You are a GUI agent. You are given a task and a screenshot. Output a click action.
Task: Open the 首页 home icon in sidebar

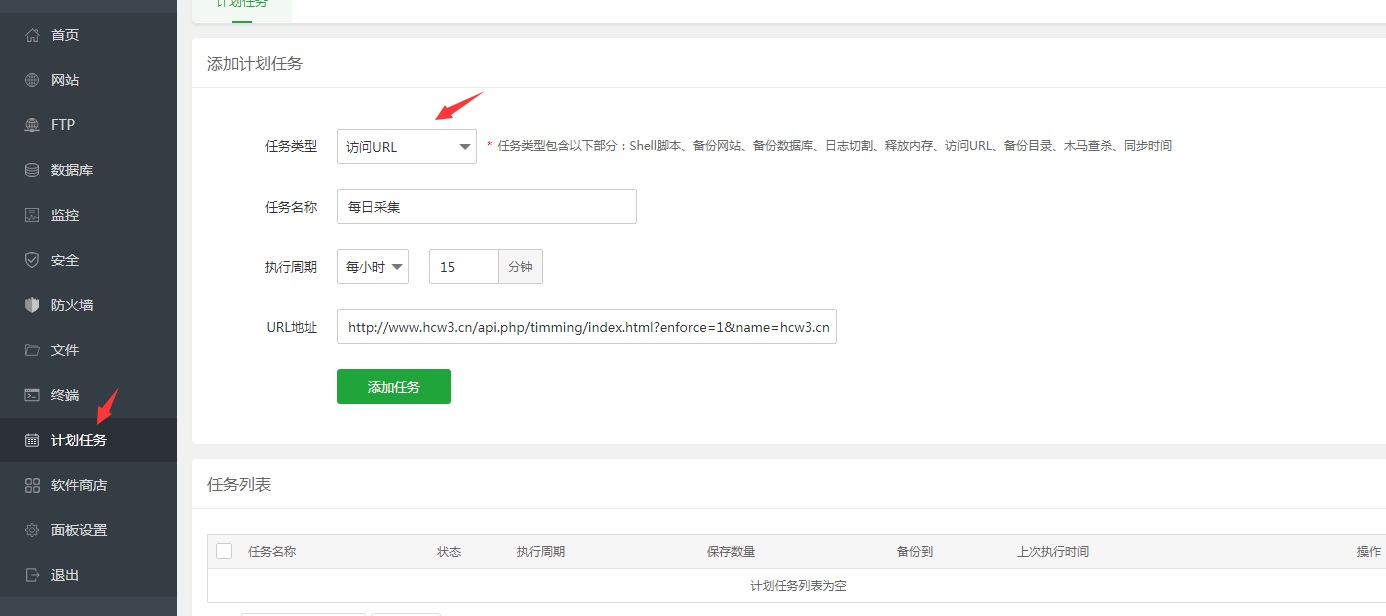33,34
